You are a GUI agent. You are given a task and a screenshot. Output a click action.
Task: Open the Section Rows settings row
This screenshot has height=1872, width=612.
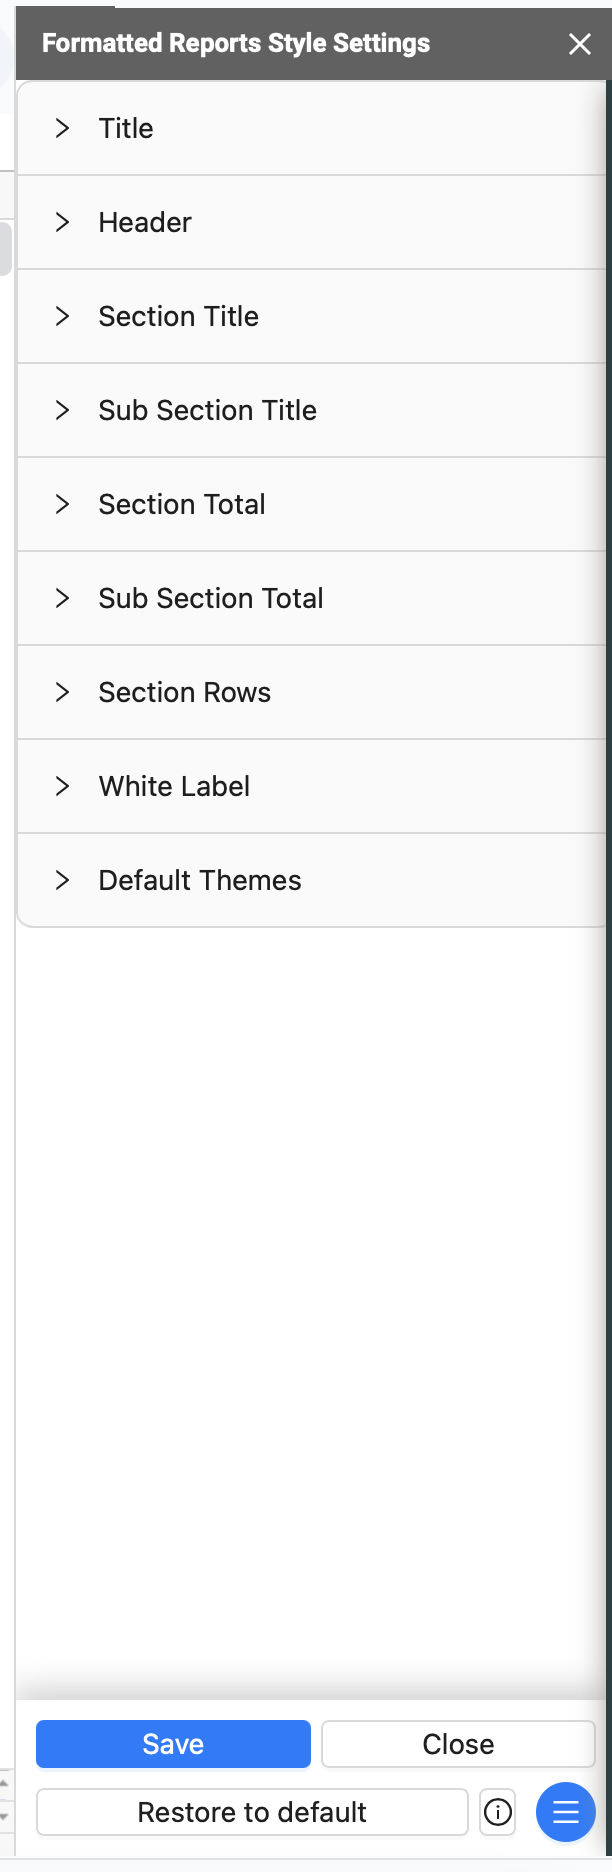[312, 692]
